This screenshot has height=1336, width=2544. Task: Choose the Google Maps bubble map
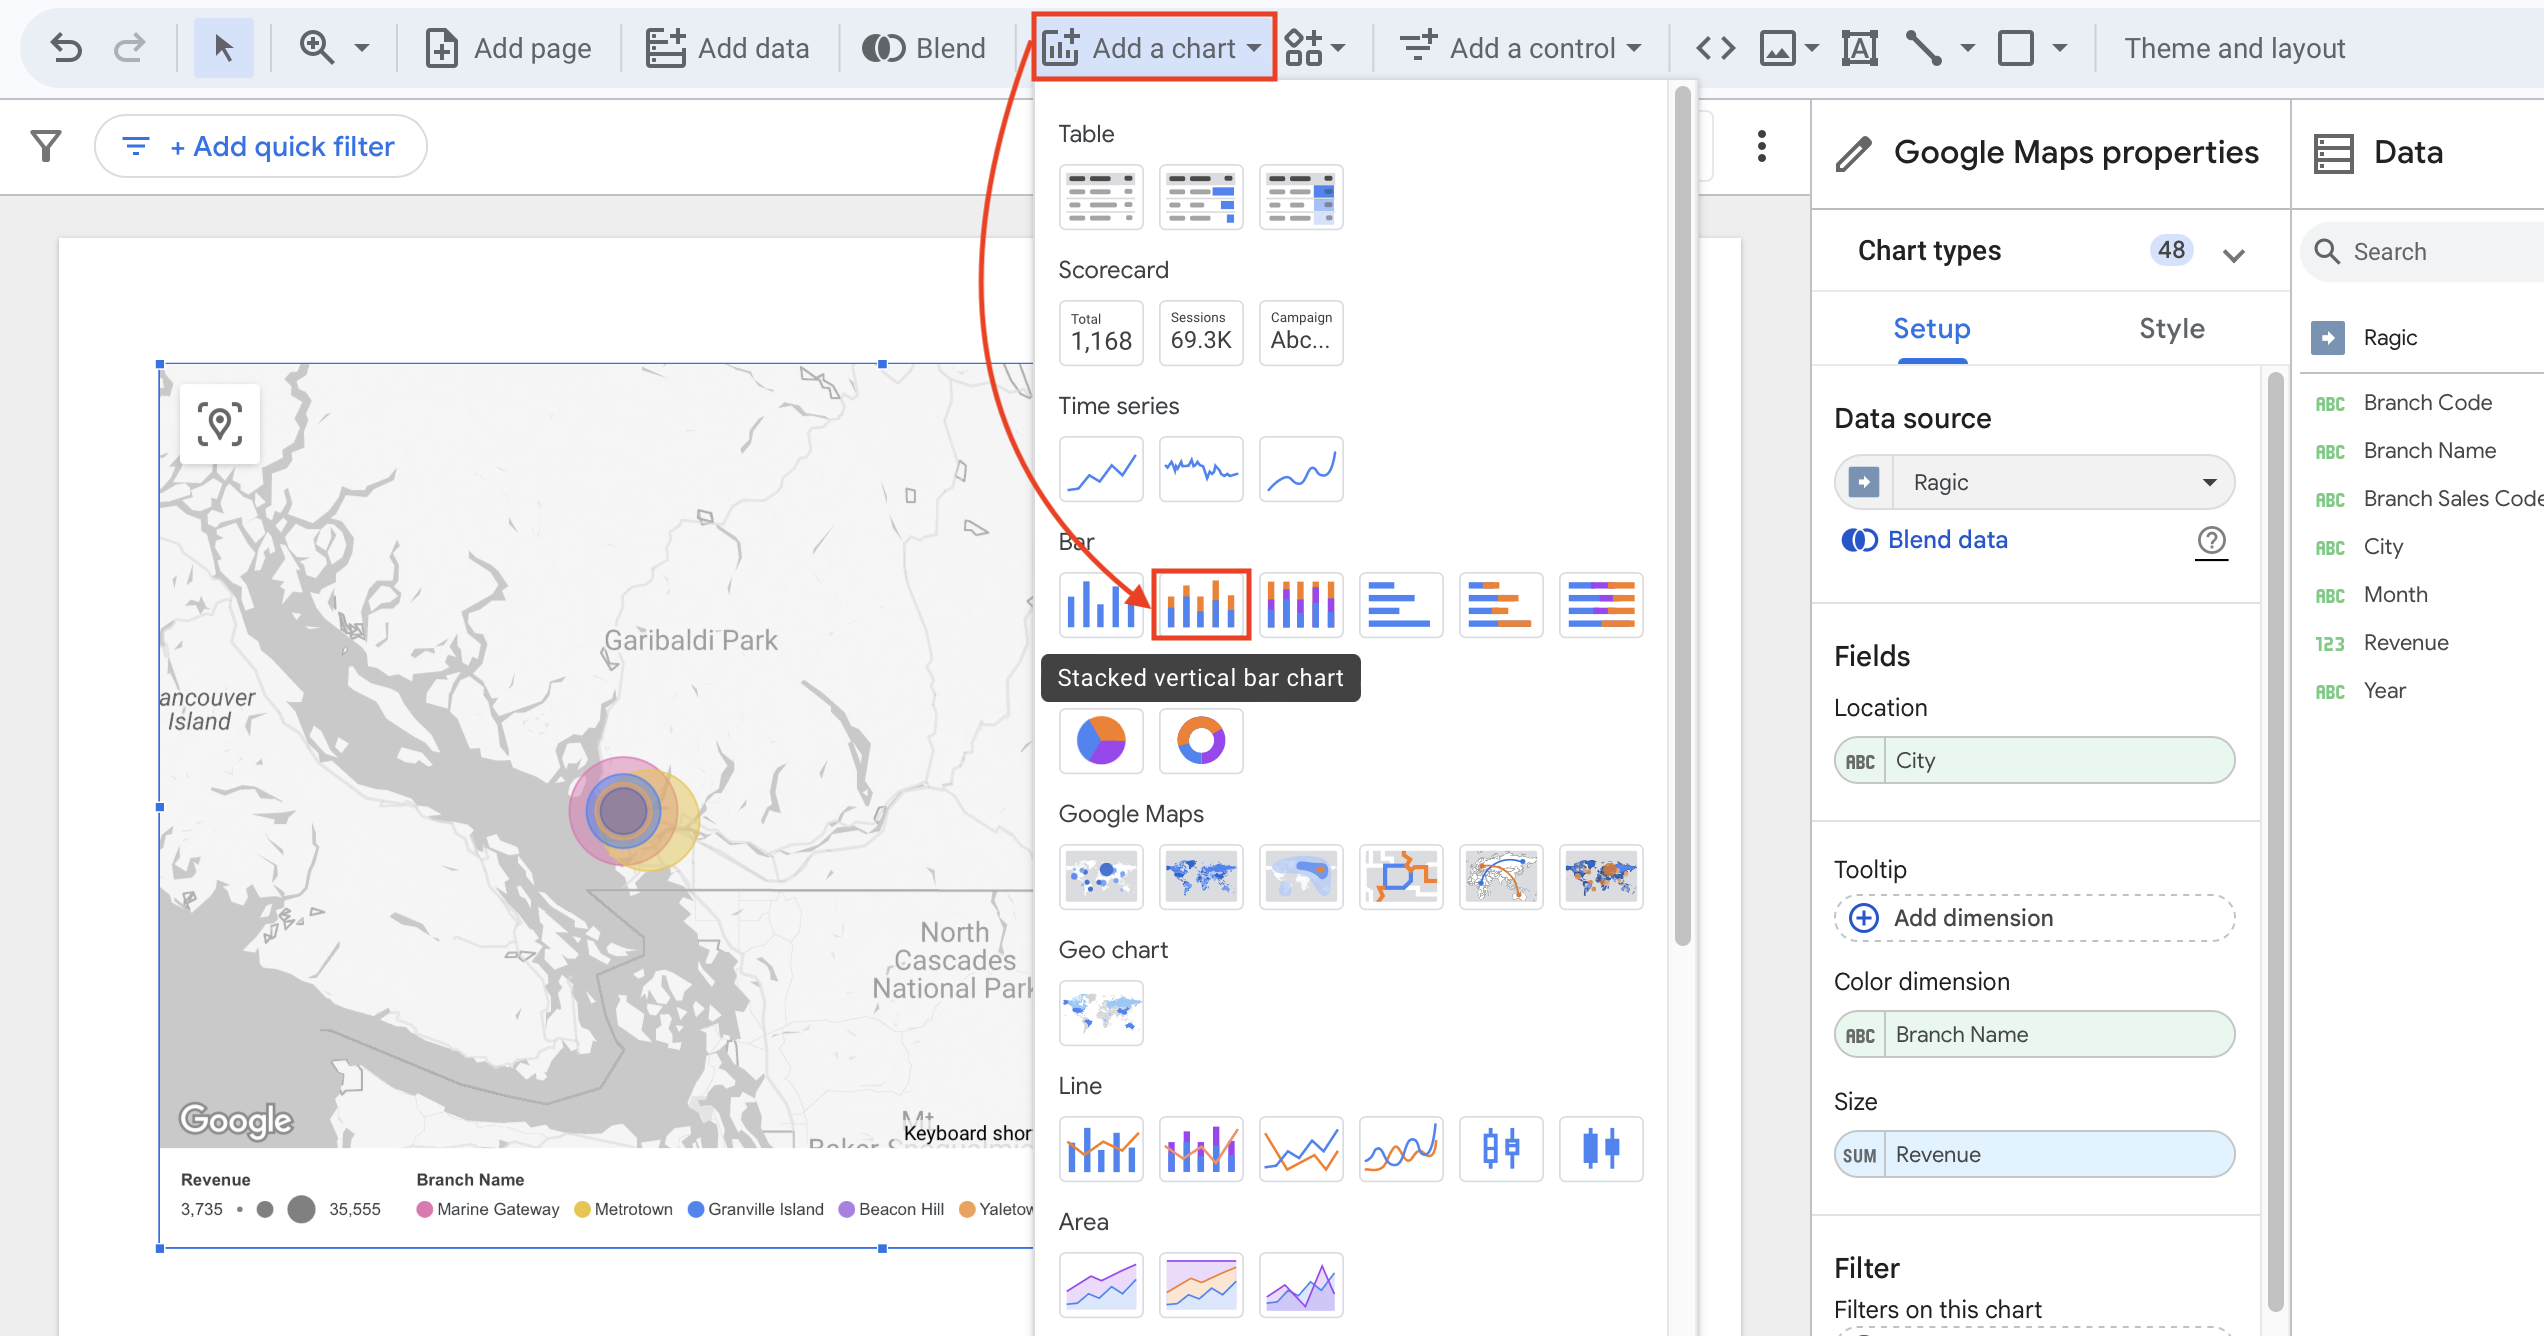click(1101, 877)
